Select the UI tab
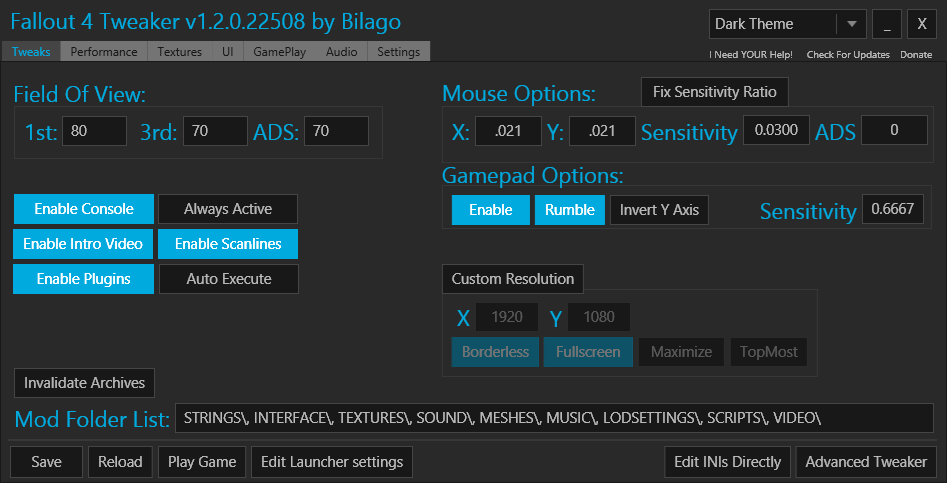The image size is (947, 483). pos(228,52)
